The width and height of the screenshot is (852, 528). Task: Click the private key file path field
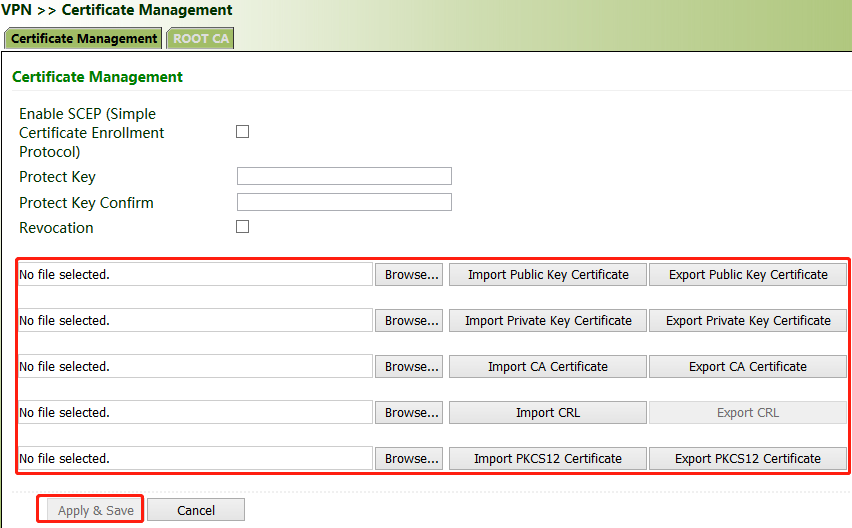click(195, 320)
